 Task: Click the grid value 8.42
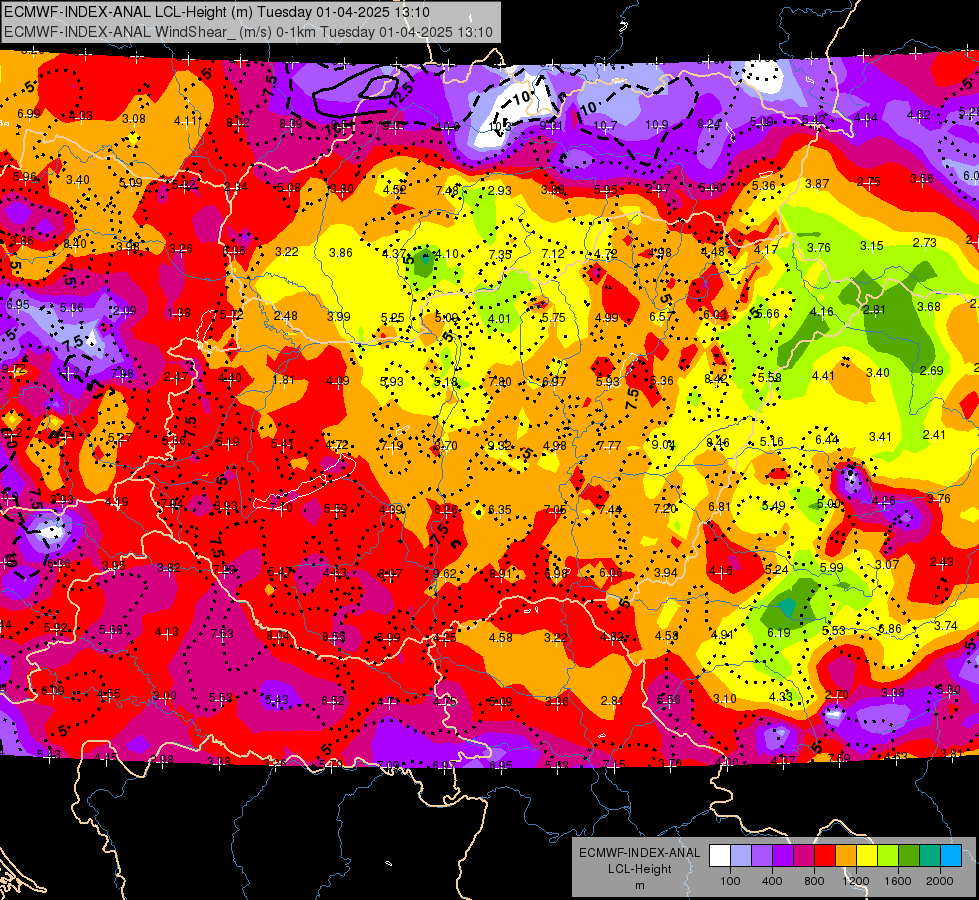[716, 378]
